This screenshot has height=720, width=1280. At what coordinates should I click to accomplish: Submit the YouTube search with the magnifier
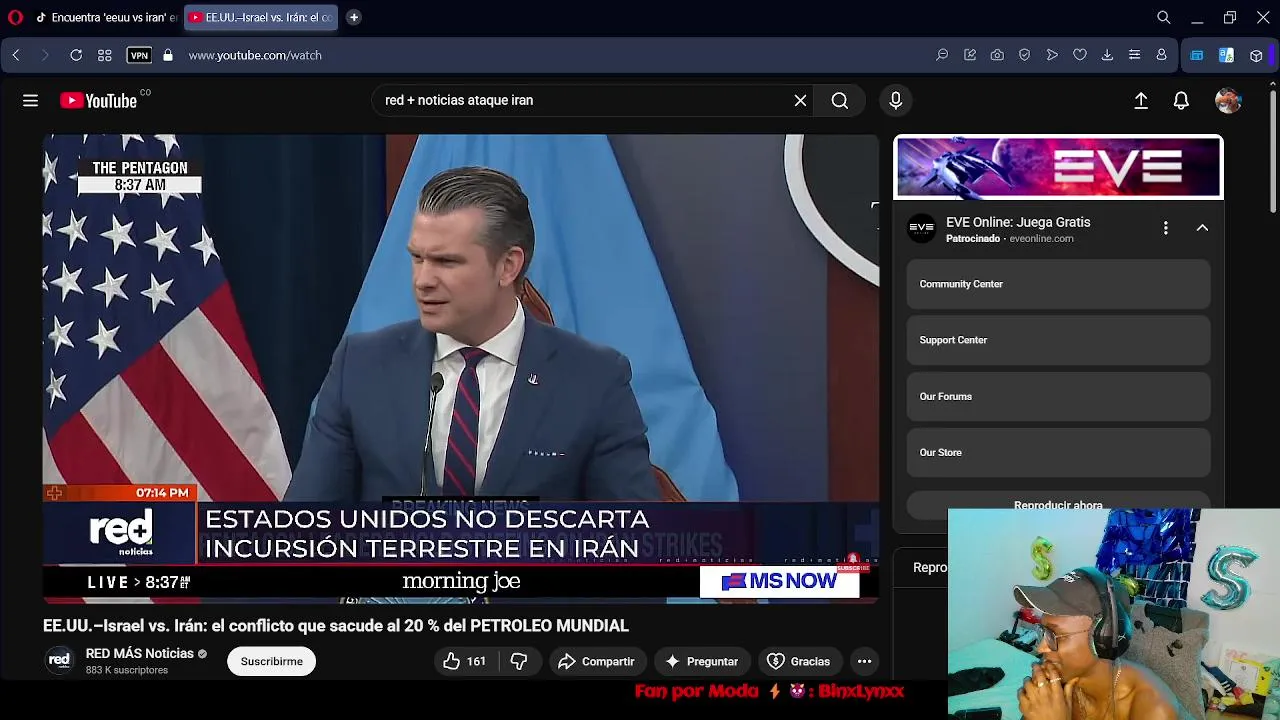click(x=840, y=100)
